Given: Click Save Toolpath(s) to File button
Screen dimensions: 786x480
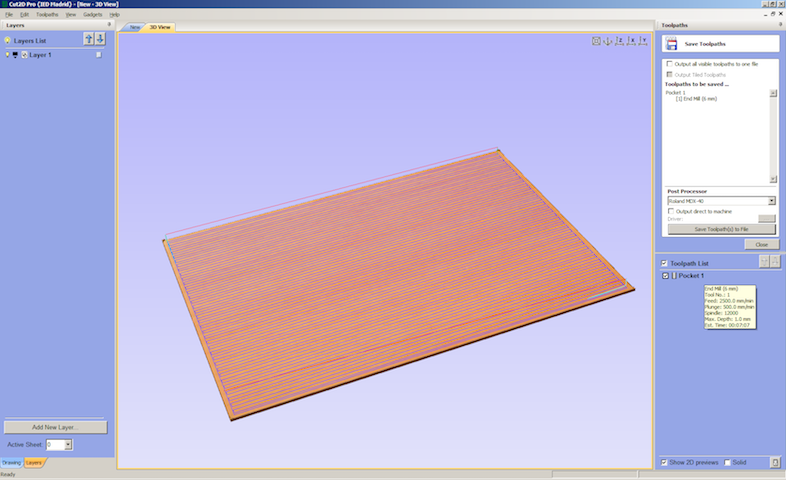Looking at the screenshot, I should (721, 229).
